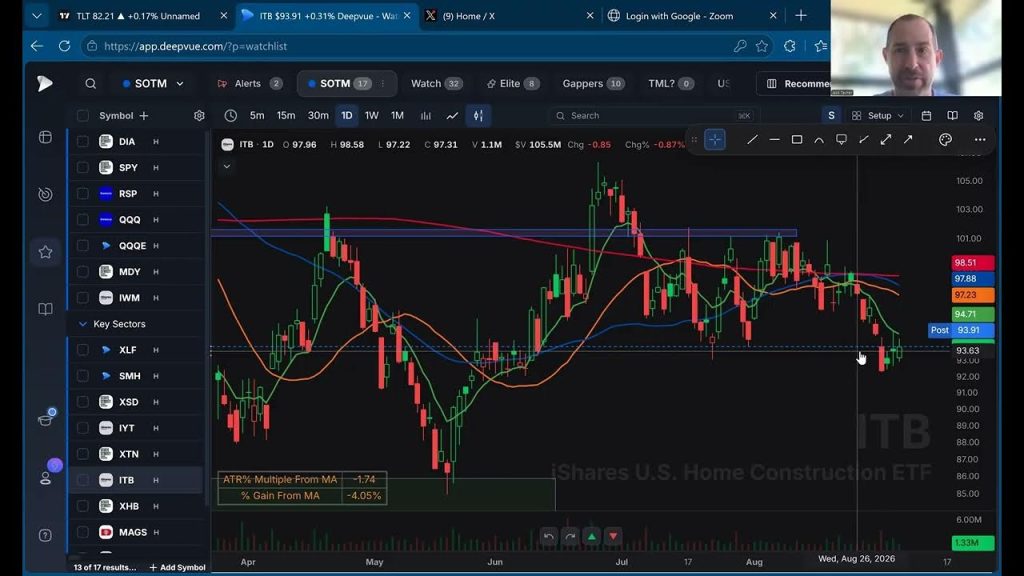The height and width of the screenshot is (576, 1024).
Task: Open the color palette drawing option
Action: 945,140
